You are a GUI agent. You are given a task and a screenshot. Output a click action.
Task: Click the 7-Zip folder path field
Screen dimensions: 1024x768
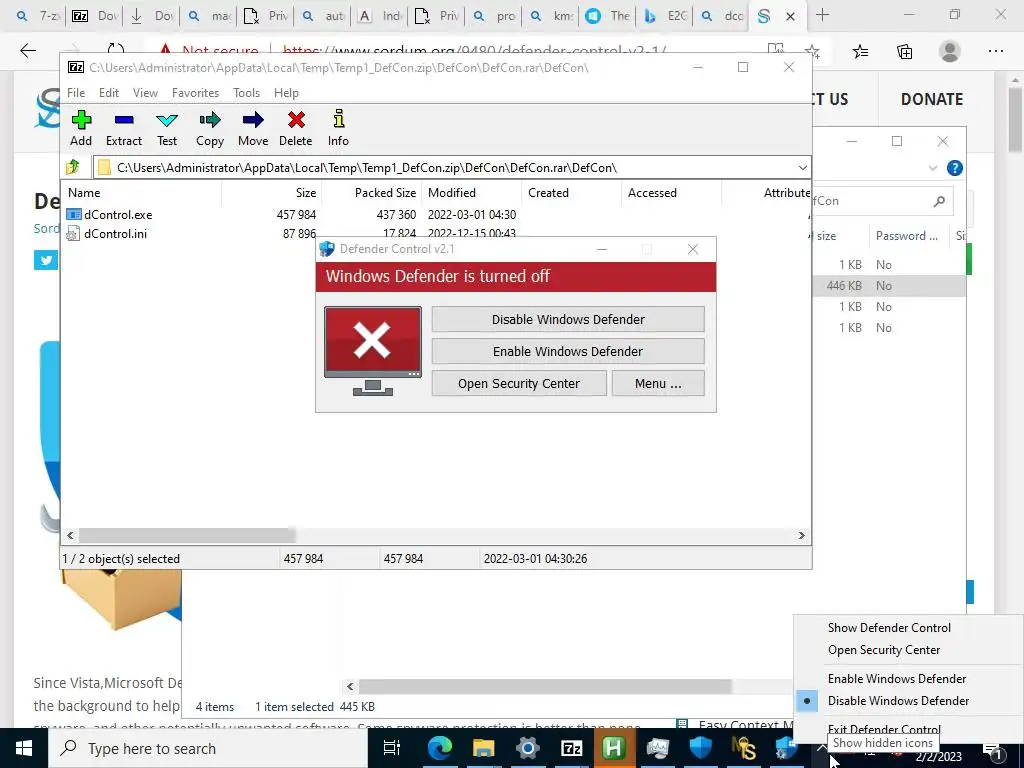click(x=452, y=168)
